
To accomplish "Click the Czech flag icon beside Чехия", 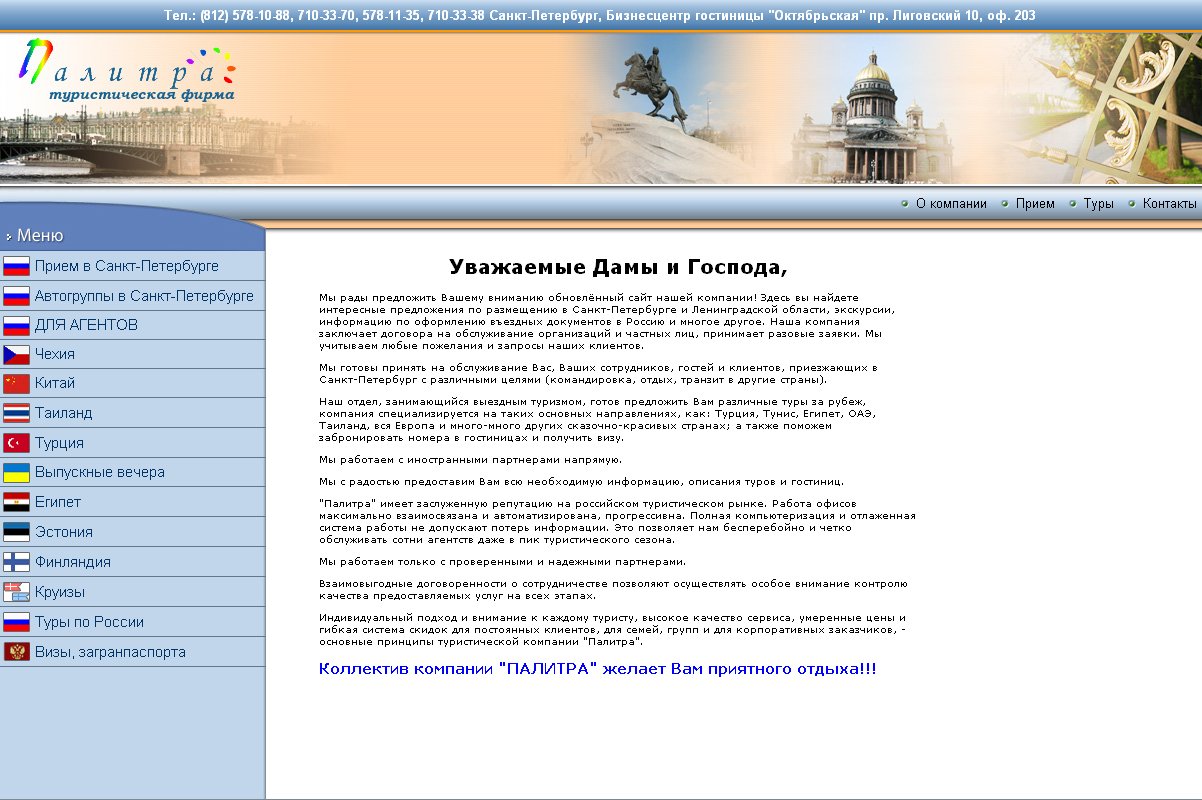I will tap(14, 353).
